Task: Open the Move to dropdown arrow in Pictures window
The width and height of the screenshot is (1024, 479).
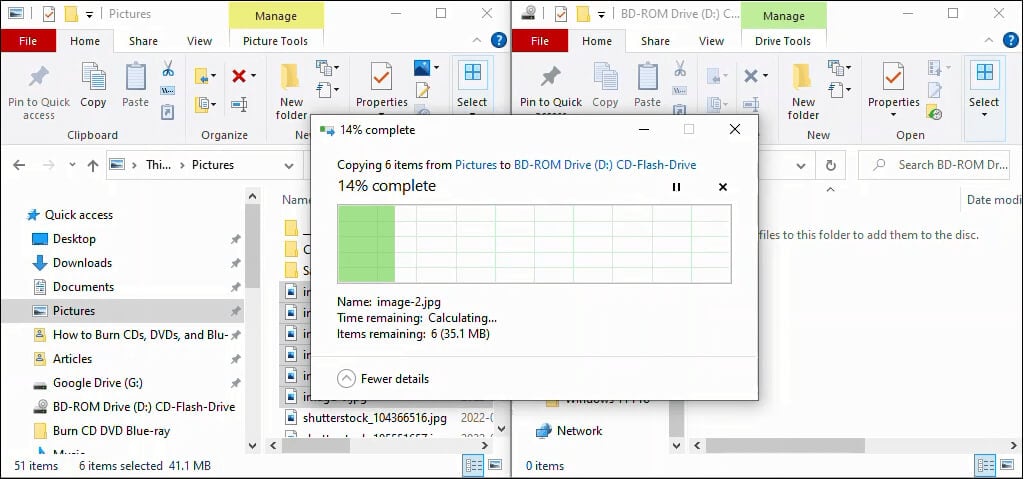Action: (214, 76)
